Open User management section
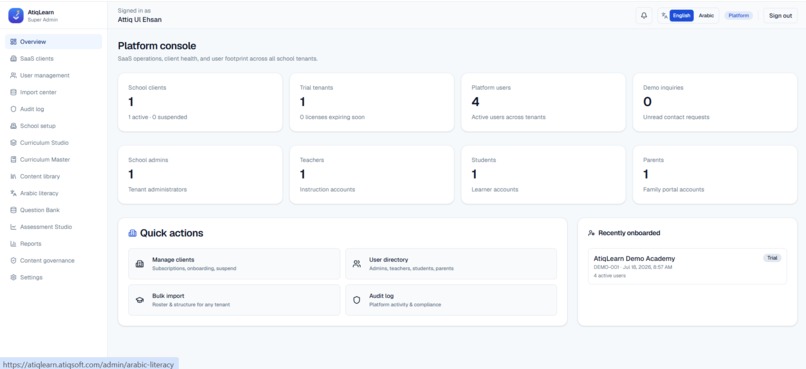 pyautogui.click(x=53, y=76)
